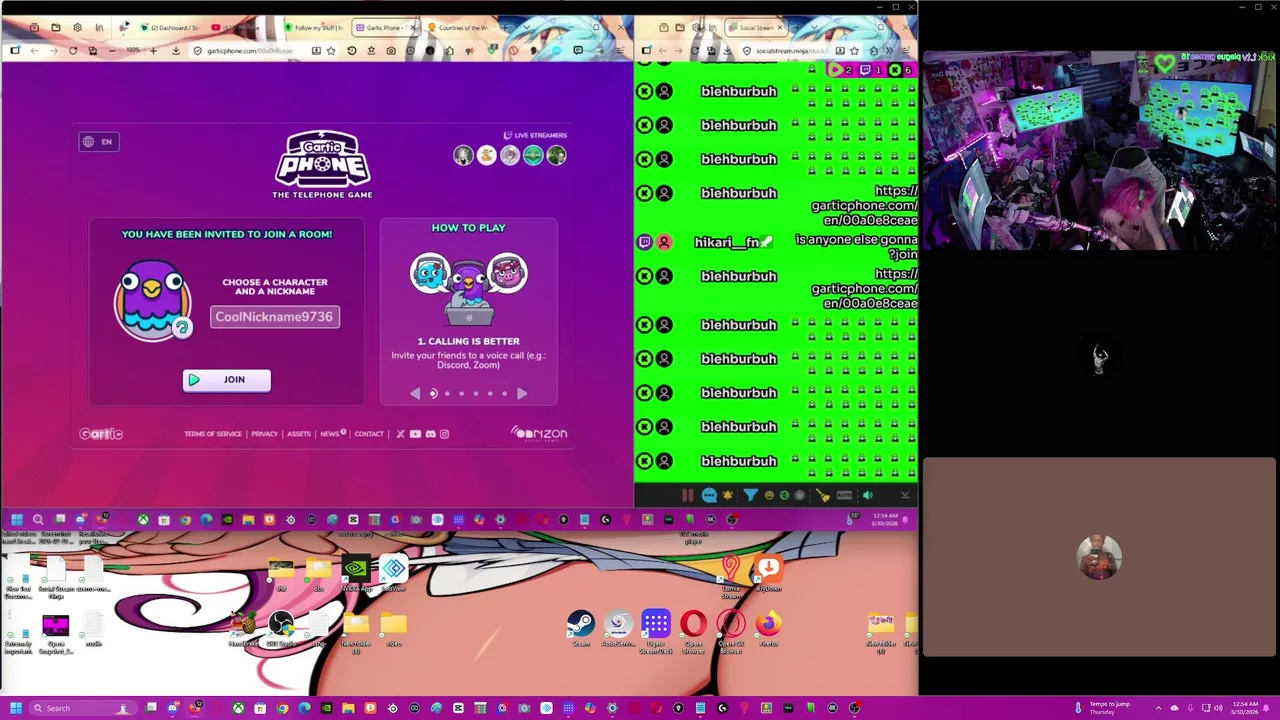
Task: Toggle the notification bell in Social Stream
Action: (x=727, y=495)
